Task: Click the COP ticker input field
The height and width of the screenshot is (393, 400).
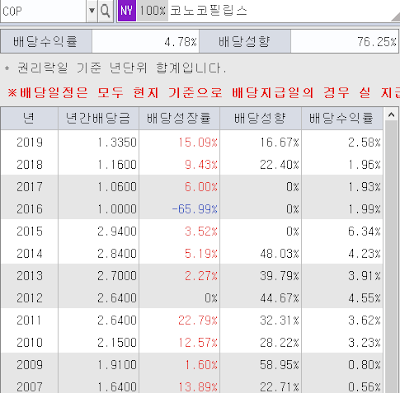Action: pos(43,11)
